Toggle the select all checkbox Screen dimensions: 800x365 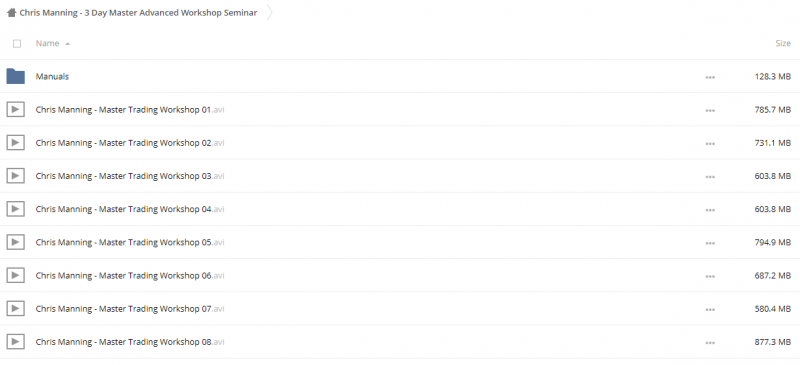tap(17, 43)
